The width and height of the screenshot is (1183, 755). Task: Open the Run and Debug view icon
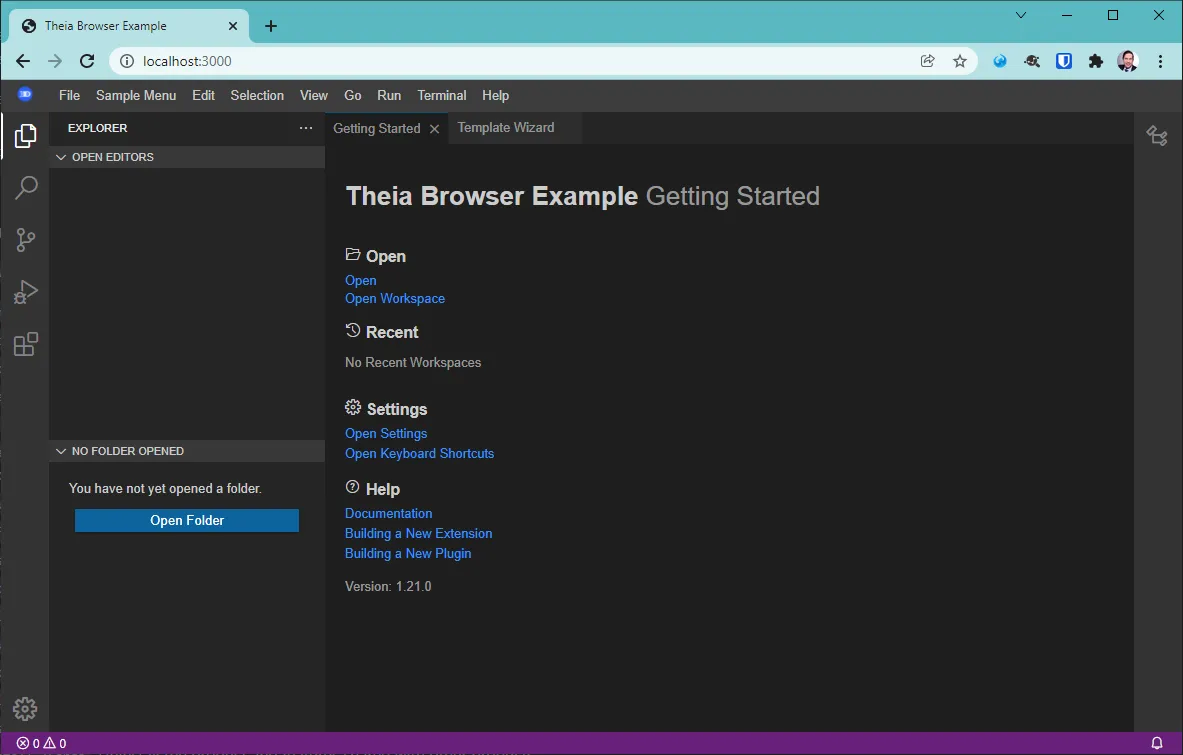26,292
